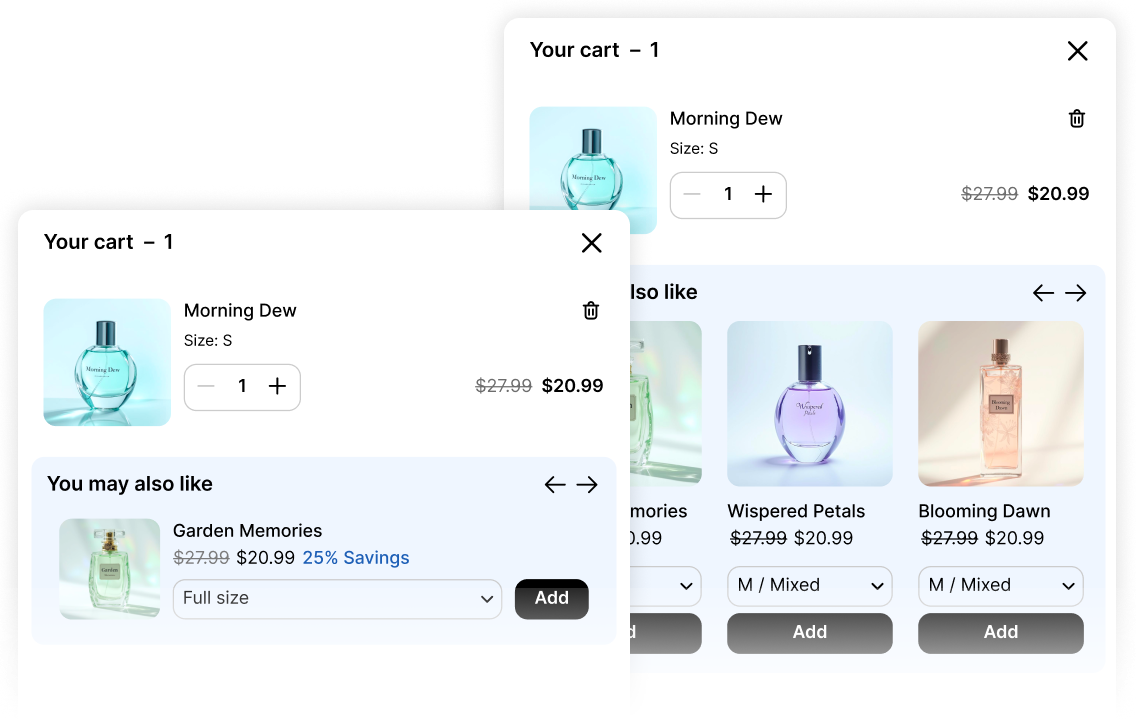
Task: Open M / Mixed dropdown under Wispered Petals
Action: coord(810,585)
